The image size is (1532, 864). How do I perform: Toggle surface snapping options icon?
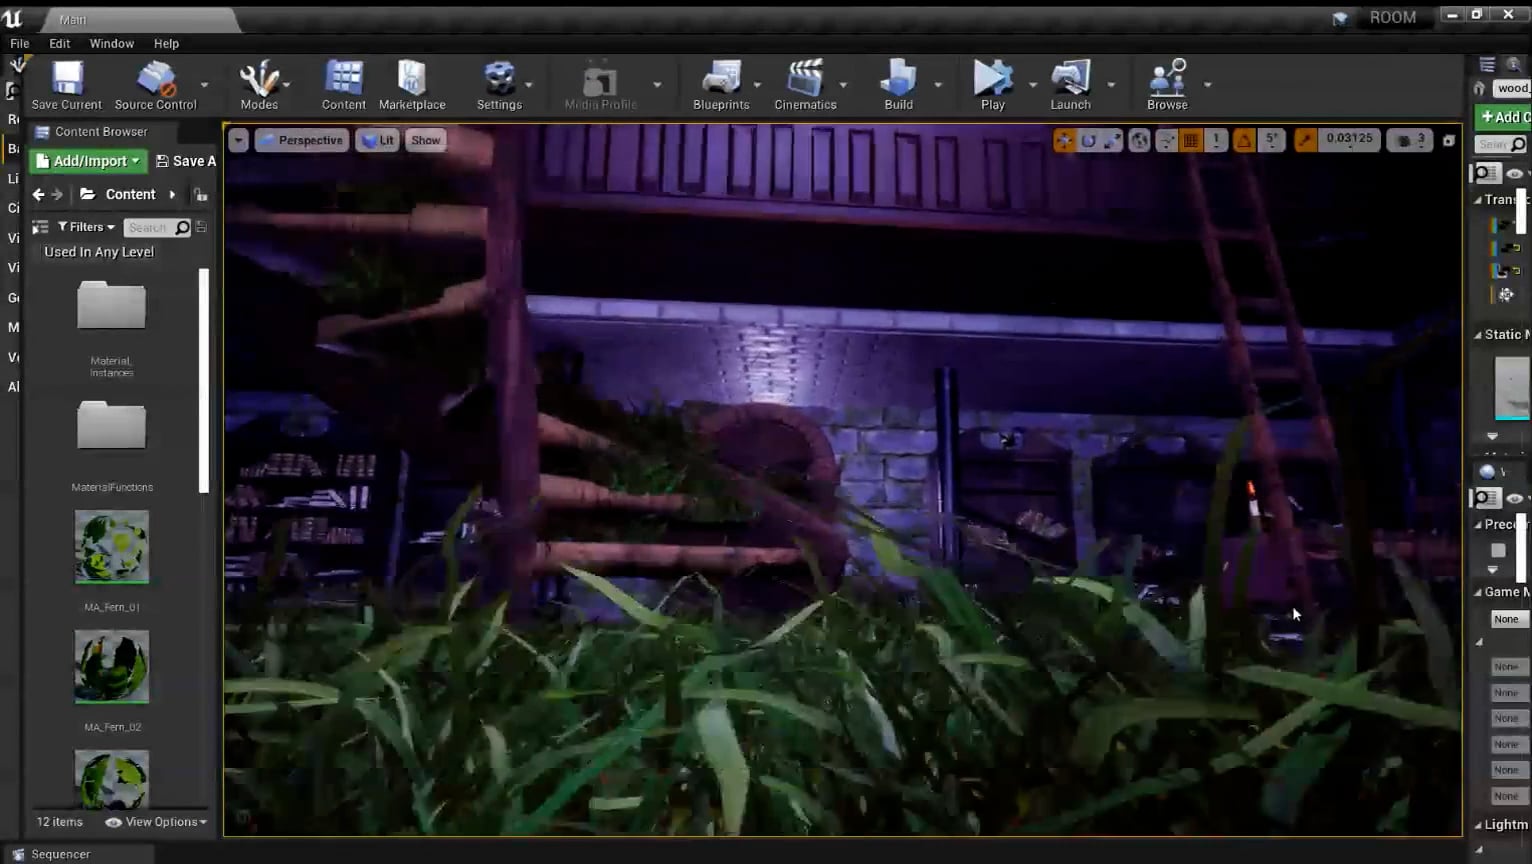pos(1166,141)
